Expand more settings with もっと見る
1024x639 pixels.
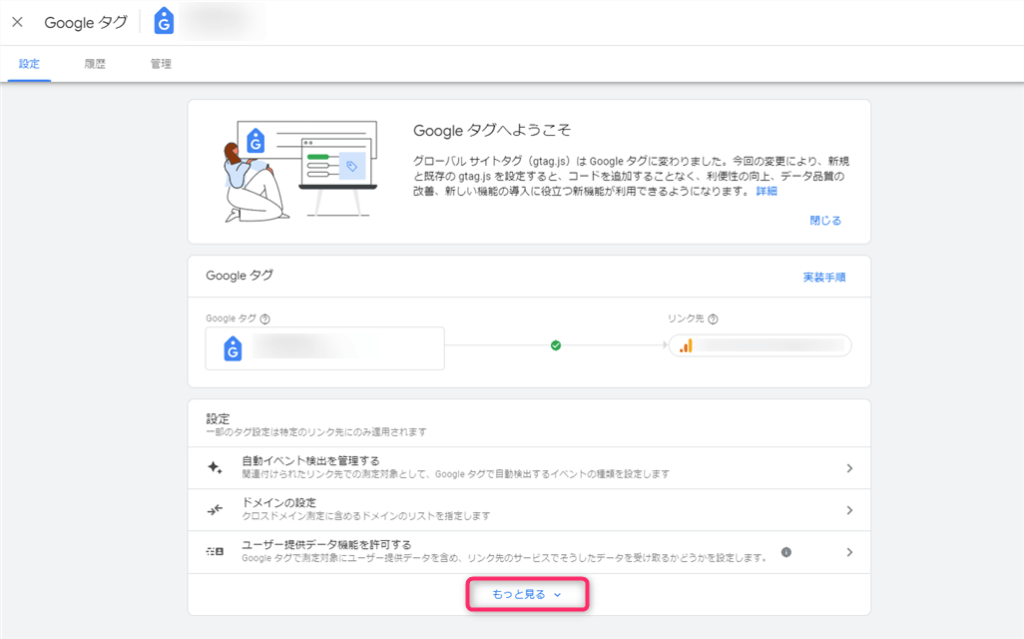click(x=527, y=595)
